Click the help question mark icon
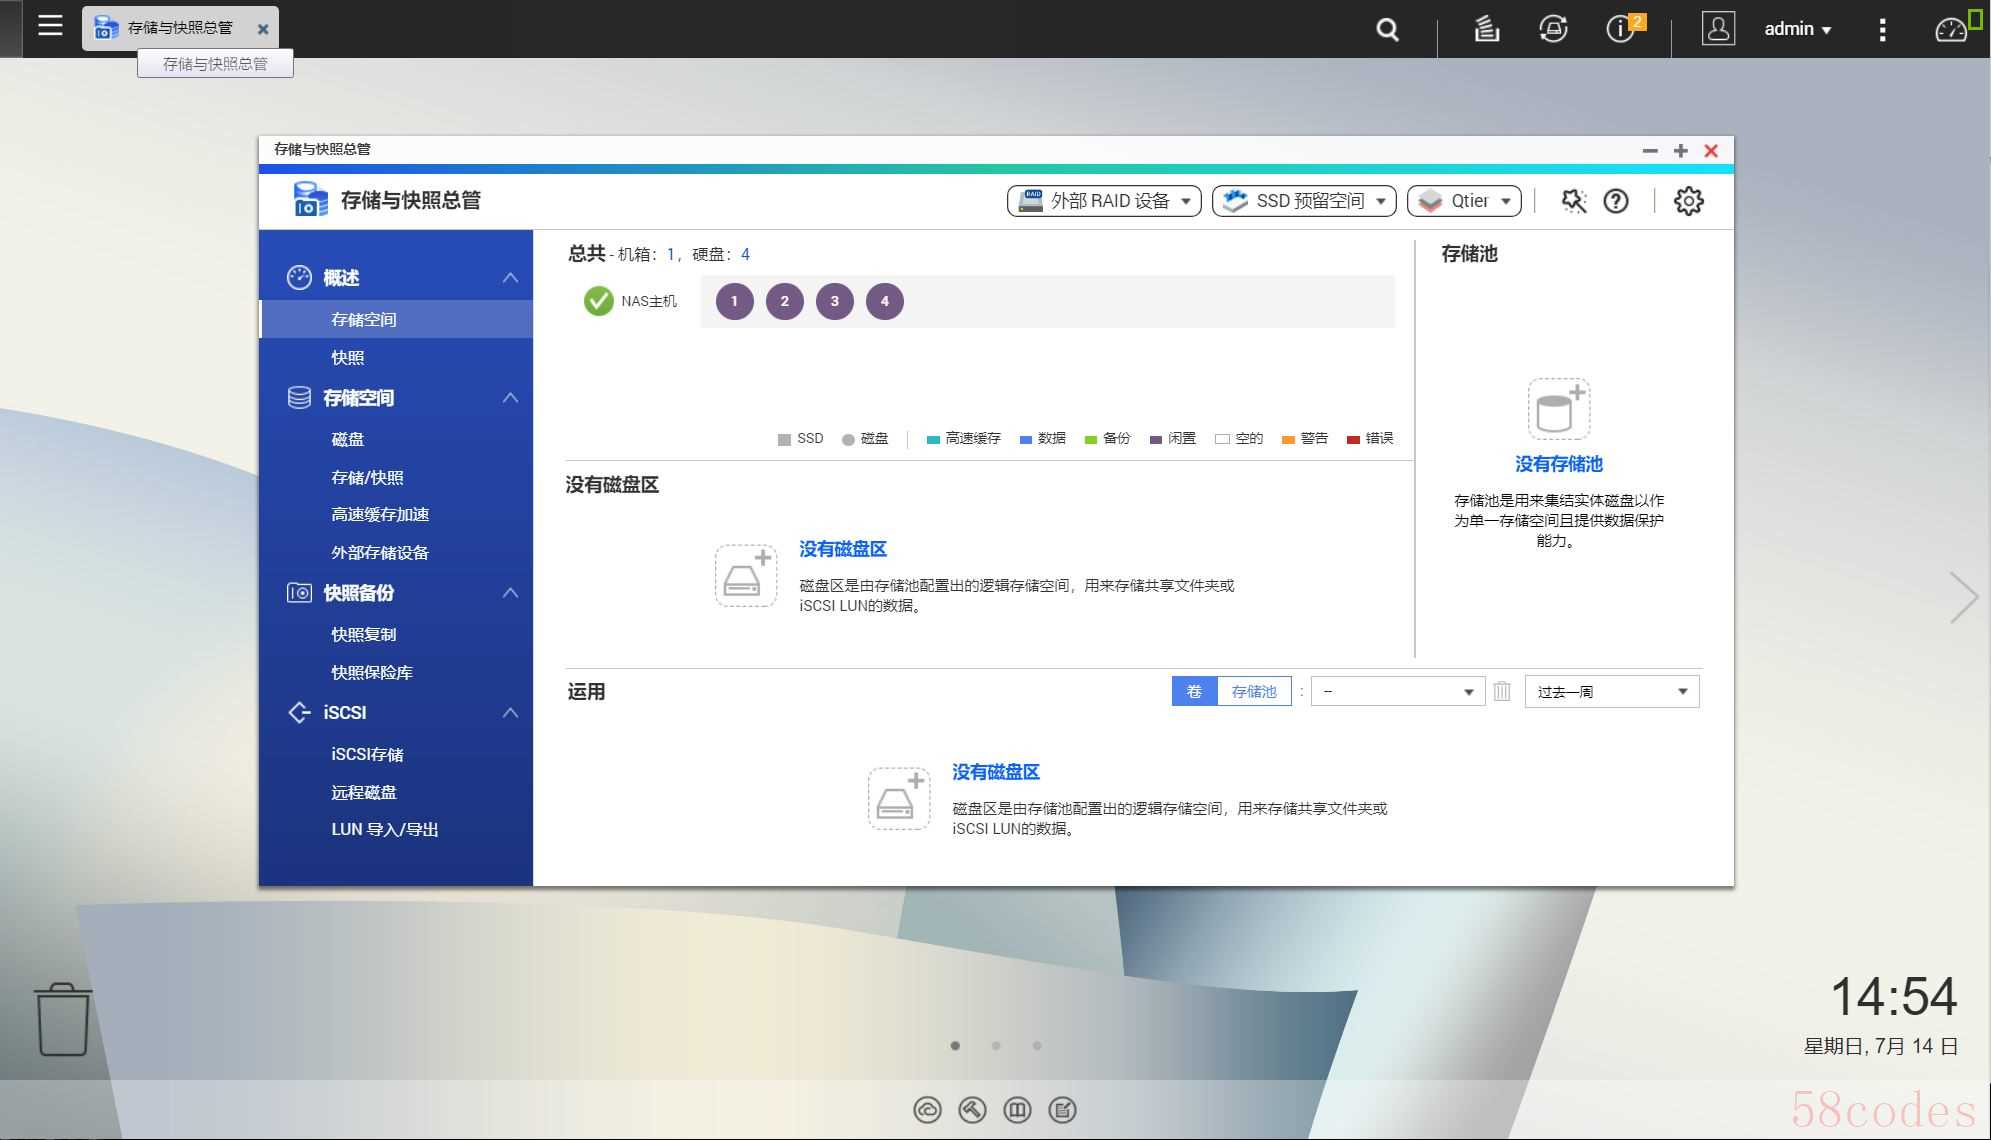Image resolution: width=1991 pixels, height=1140 pixels. 1616,201
